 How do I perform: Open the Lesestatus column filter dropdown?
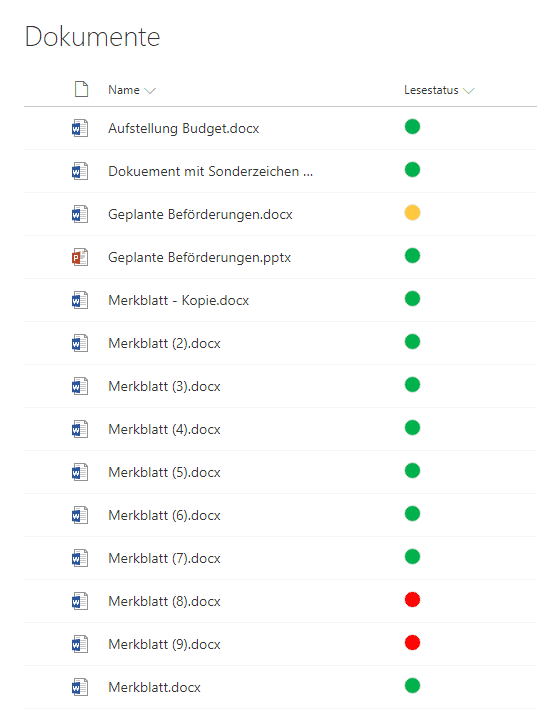click(x=469, y=91)
